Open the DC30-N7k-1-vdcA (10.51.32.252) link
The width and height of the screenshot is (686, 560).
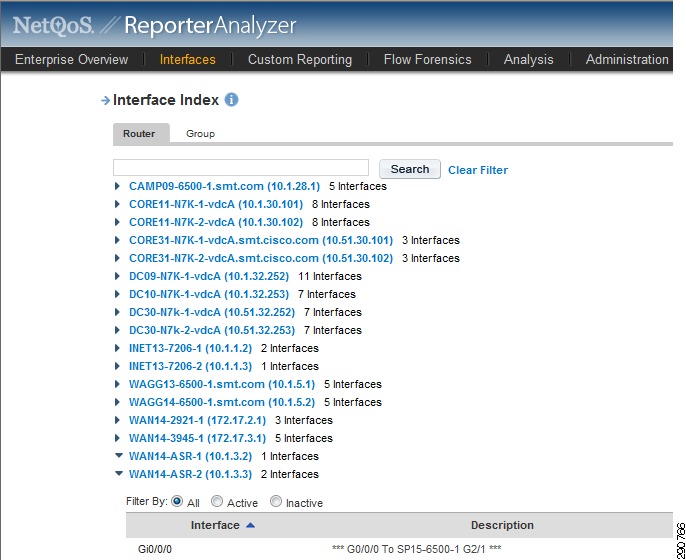(x=212, y=312)
